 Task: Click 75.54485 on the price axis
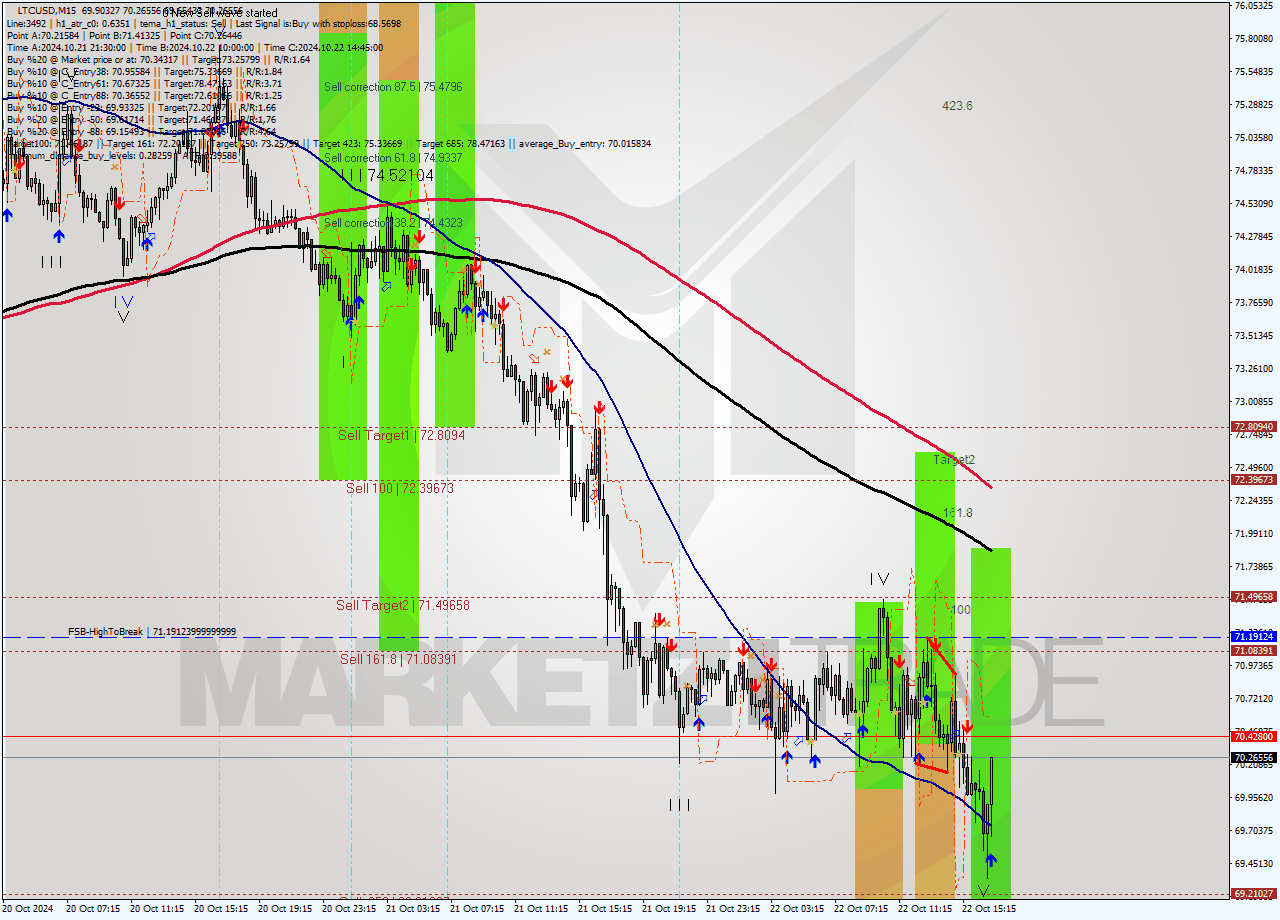(1253, 72)
